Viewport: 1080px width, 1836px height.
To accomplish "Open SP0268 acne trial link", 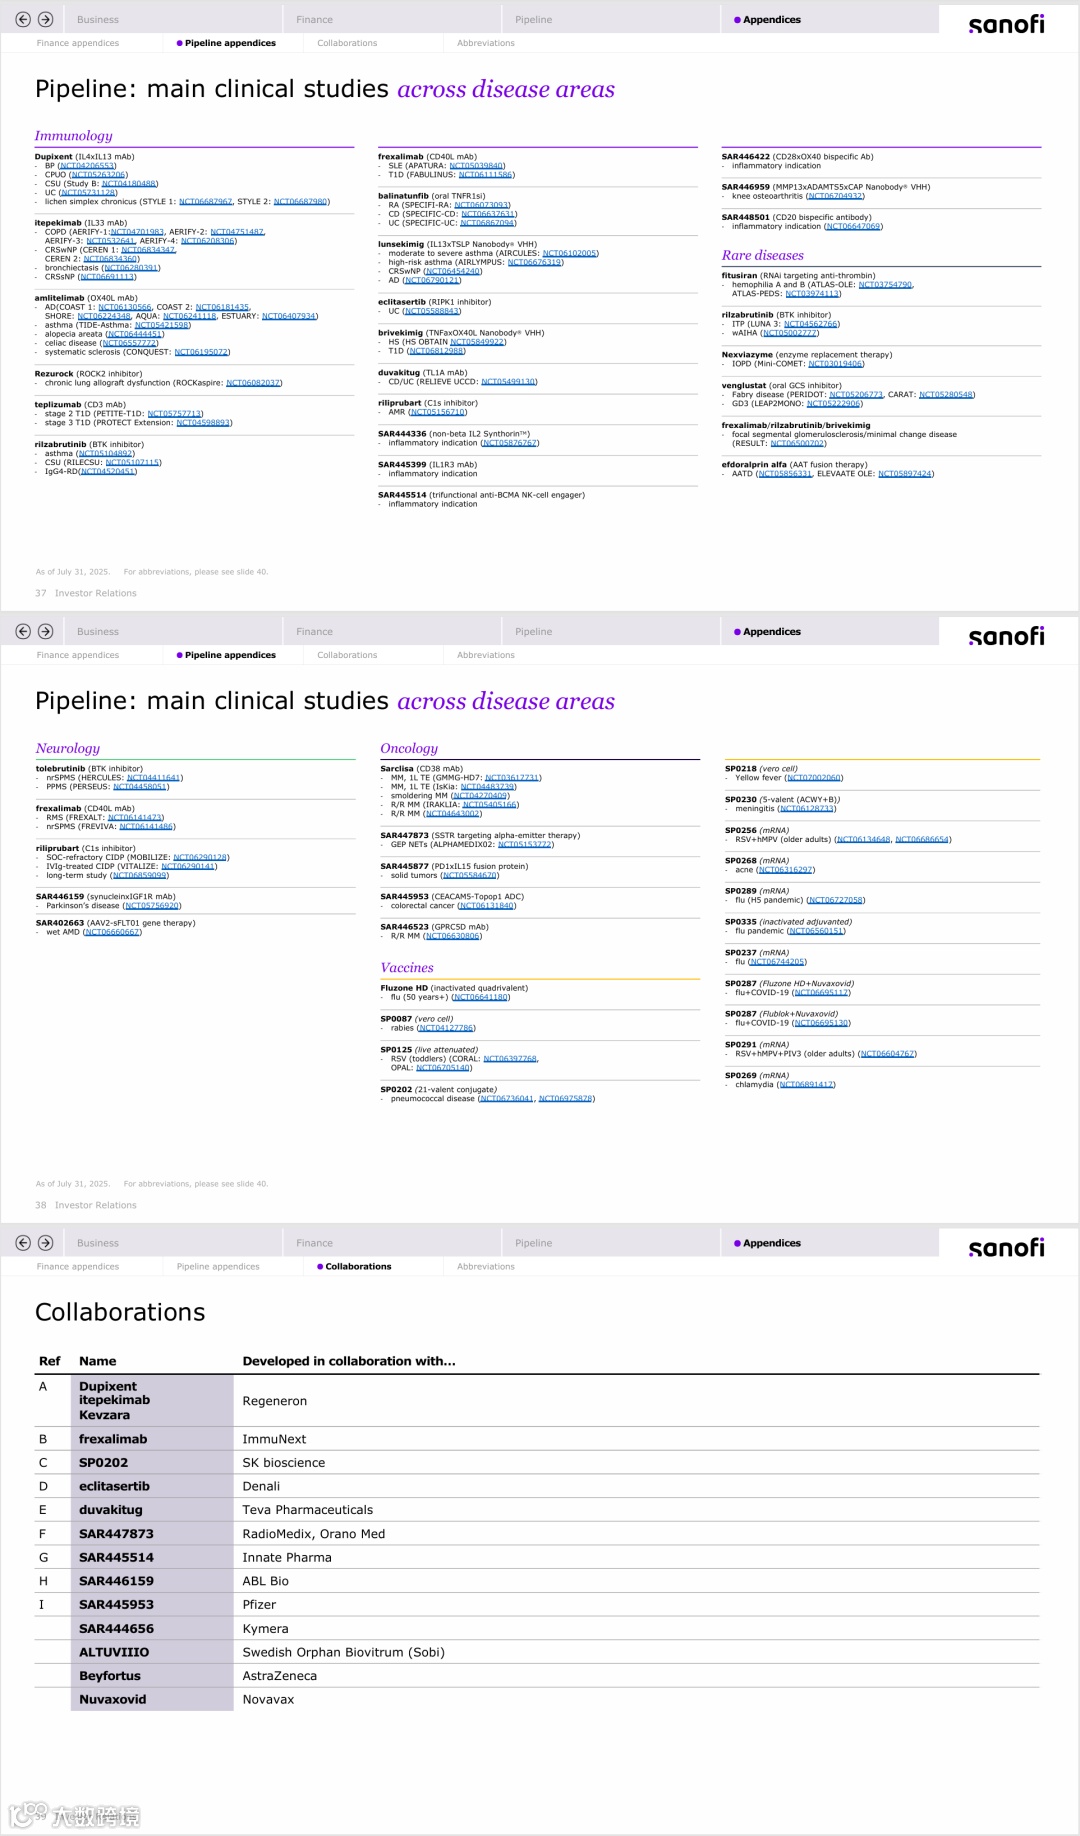I will [x=786, y=870].
